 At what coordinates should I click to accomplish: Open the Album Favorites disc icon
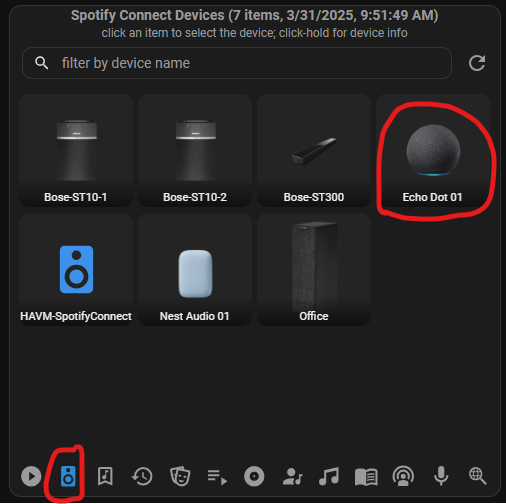tap(254, 476)
